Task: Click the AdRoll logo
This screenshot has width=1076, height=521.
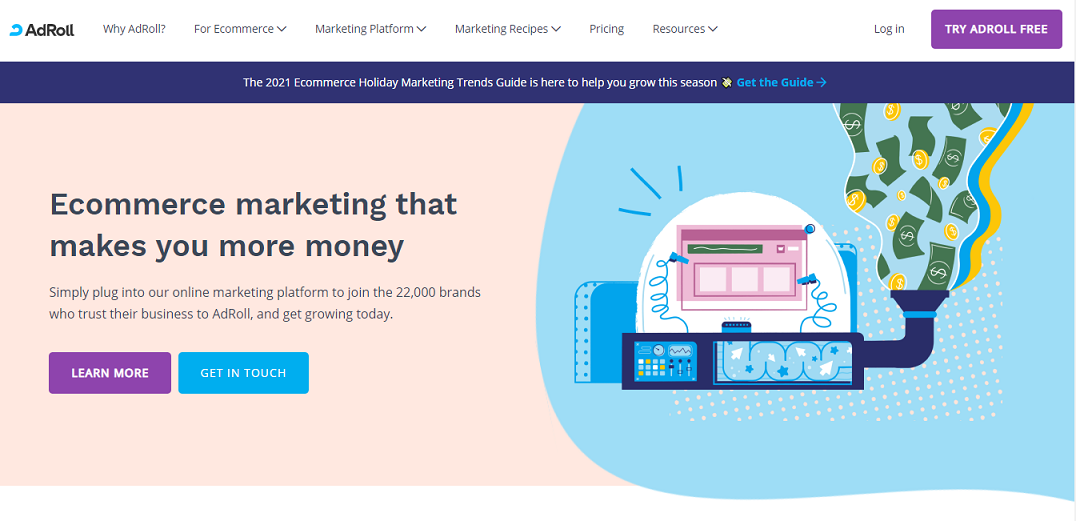Action: coord(42,30)
